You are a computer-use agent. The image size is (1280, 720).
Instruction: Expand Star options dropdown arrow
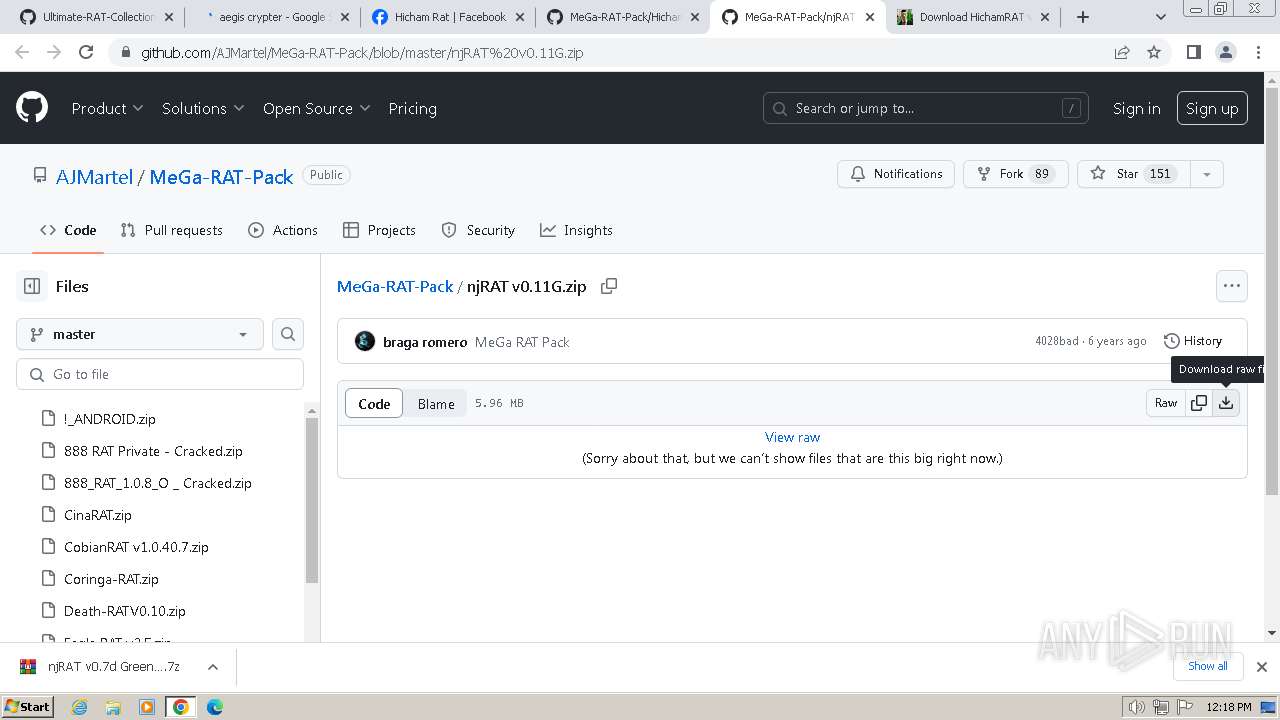pyautogui.click(x=1207, y=174)
